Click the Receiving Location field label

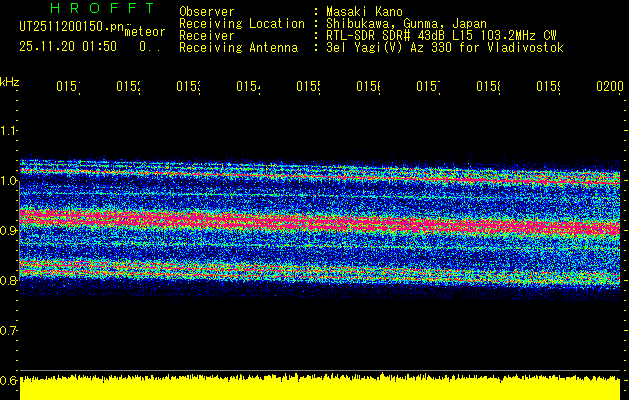(241, 23)
